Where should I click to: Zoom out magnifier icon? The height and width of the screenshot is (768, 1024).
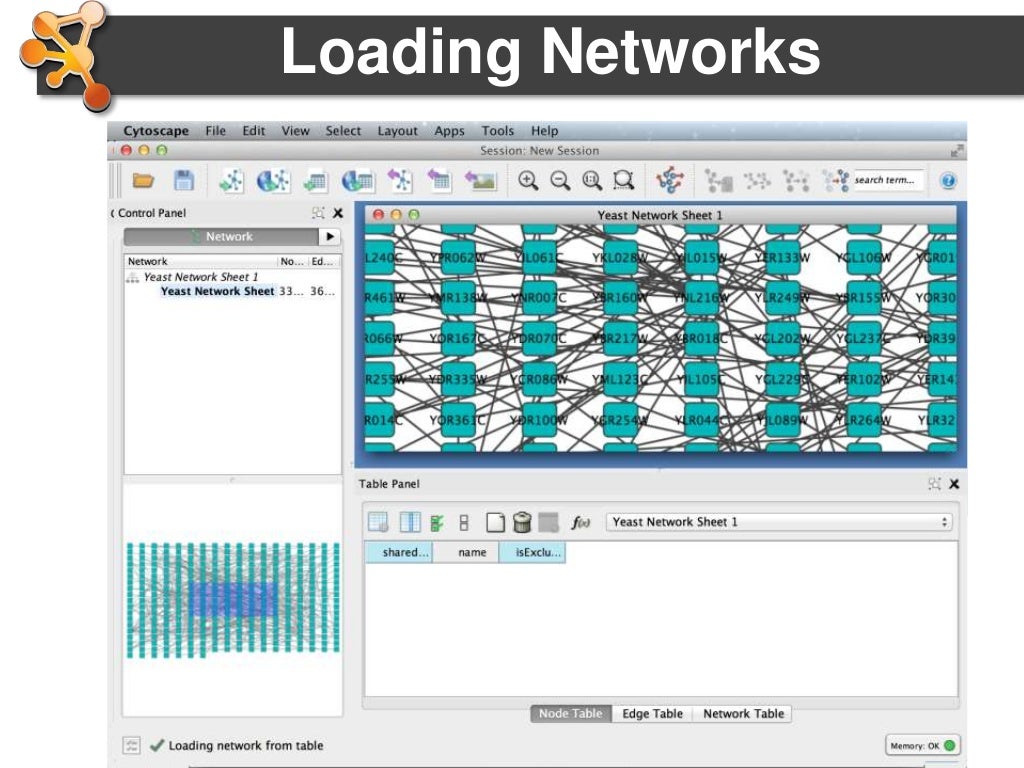[x=560, y=180]
